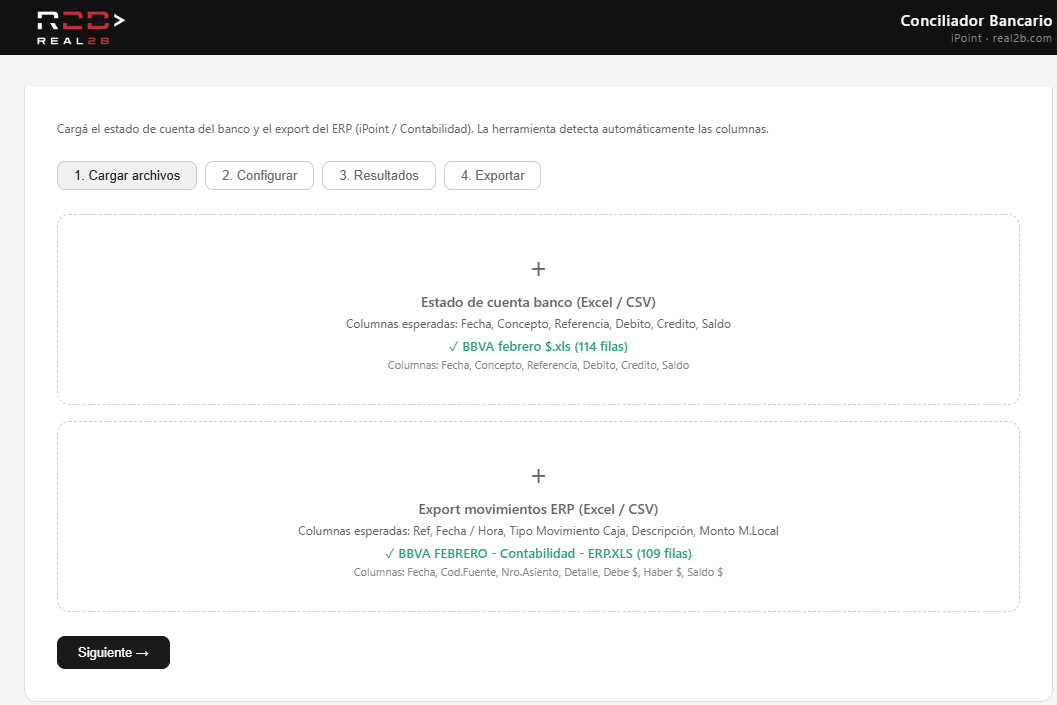1057x705 pixels.
Task: Click the REAL2B logo in header
Action: pyautogui.click(x=81, y=28)
